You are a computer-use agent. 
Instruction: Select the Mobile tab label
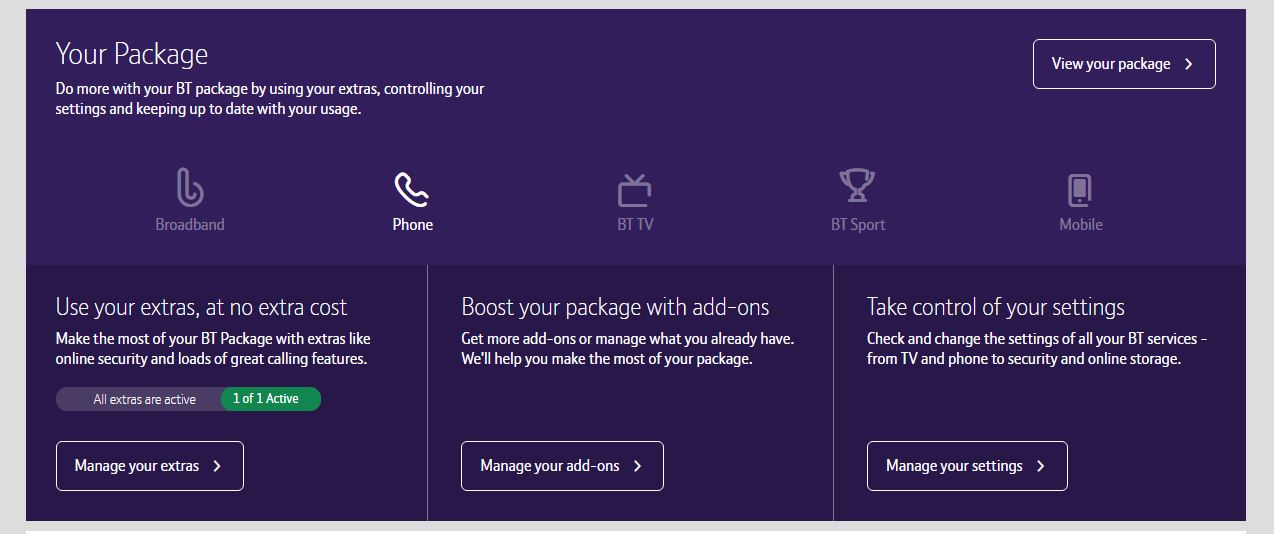coord(1080,224)
